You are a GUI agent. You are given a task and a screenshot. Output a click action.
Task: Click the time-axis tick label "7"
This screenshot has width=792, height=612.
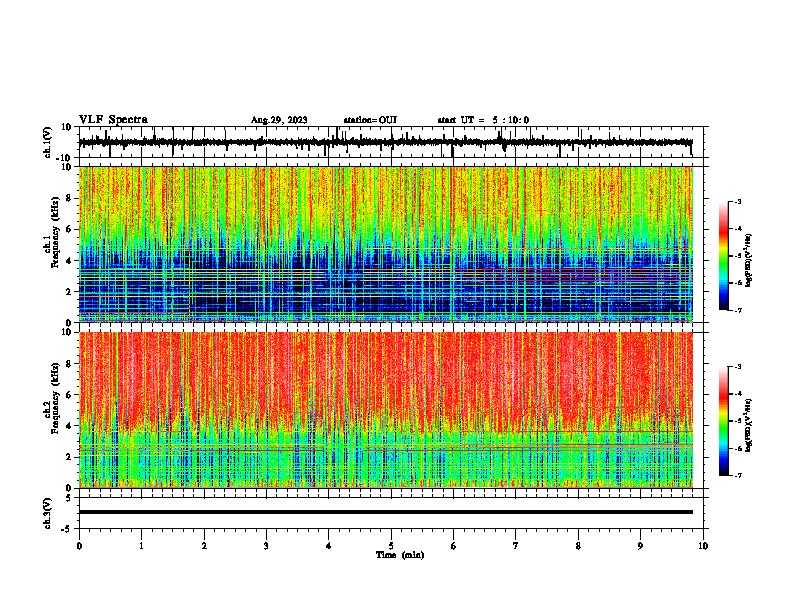(x=516, y=546)
